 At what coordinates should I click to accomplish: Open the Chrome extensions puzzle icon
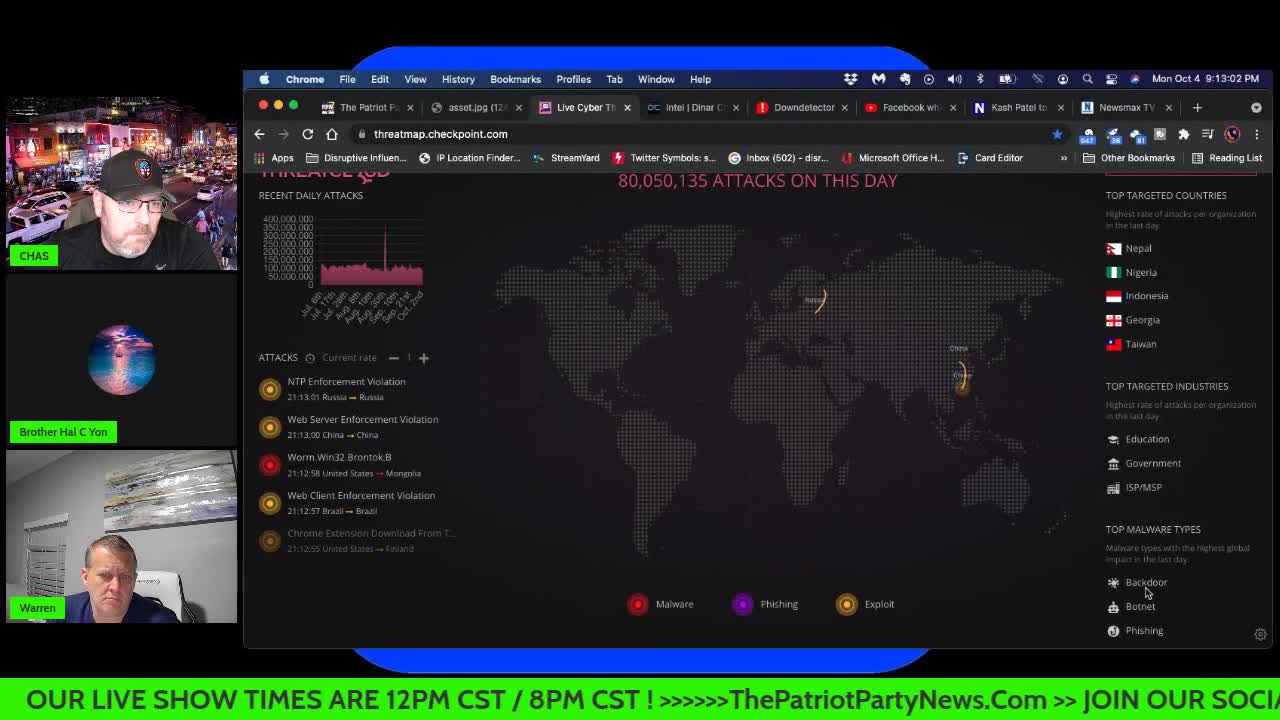pyautogui.click(x=1184, y=134)
